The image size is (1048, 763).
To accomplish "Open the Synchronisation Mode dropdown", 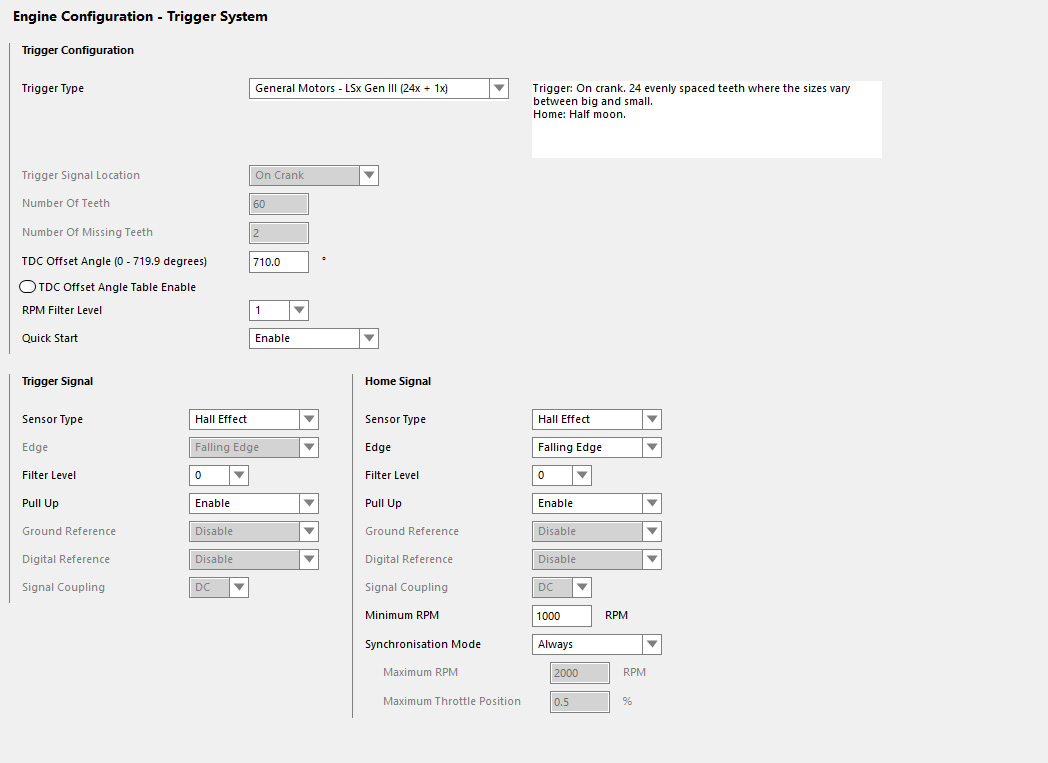I will [x=596, y=645].
